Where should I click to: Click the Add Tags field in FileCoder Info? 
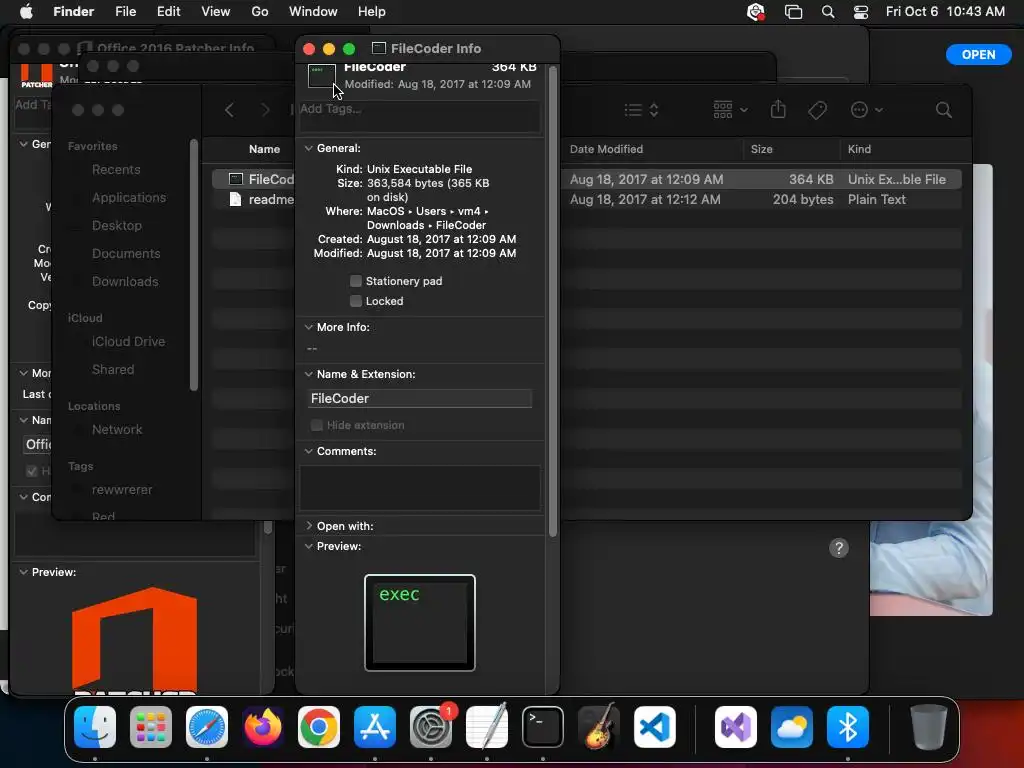click(x=420, y=116)
